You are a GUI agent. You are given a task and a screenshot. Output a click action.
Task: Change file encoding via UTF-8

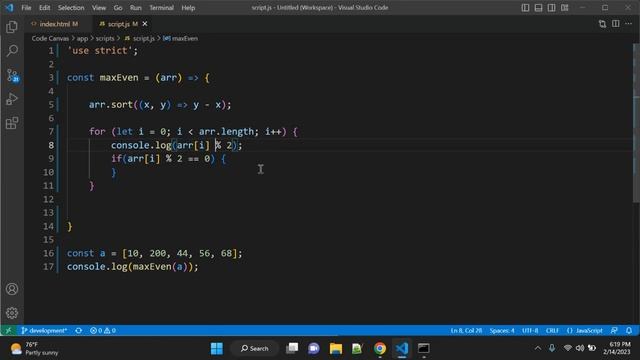coord(530,330)
